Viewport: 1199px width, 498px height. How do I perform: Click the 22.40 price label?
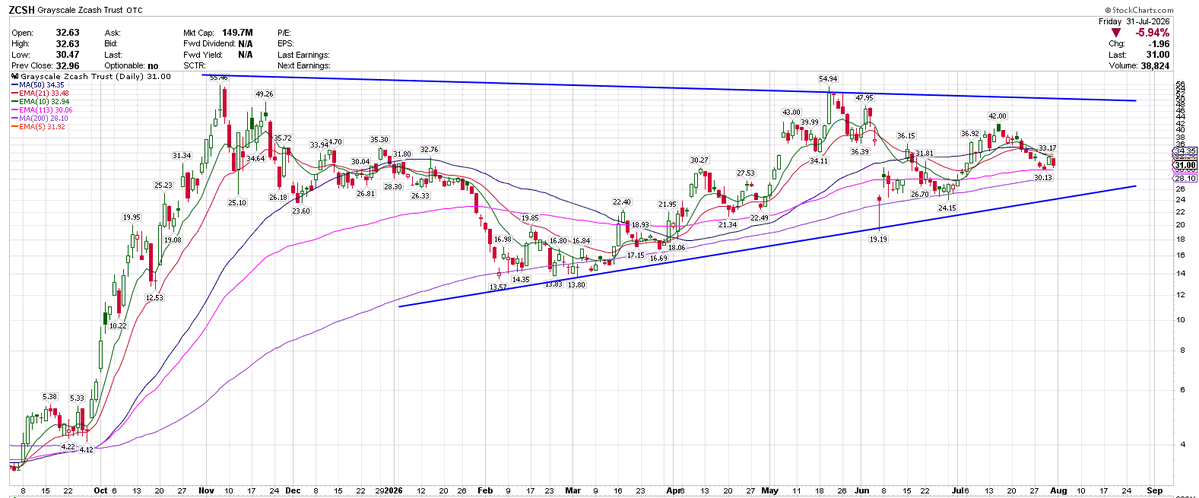pyautogui.click(x=622, y=202)
